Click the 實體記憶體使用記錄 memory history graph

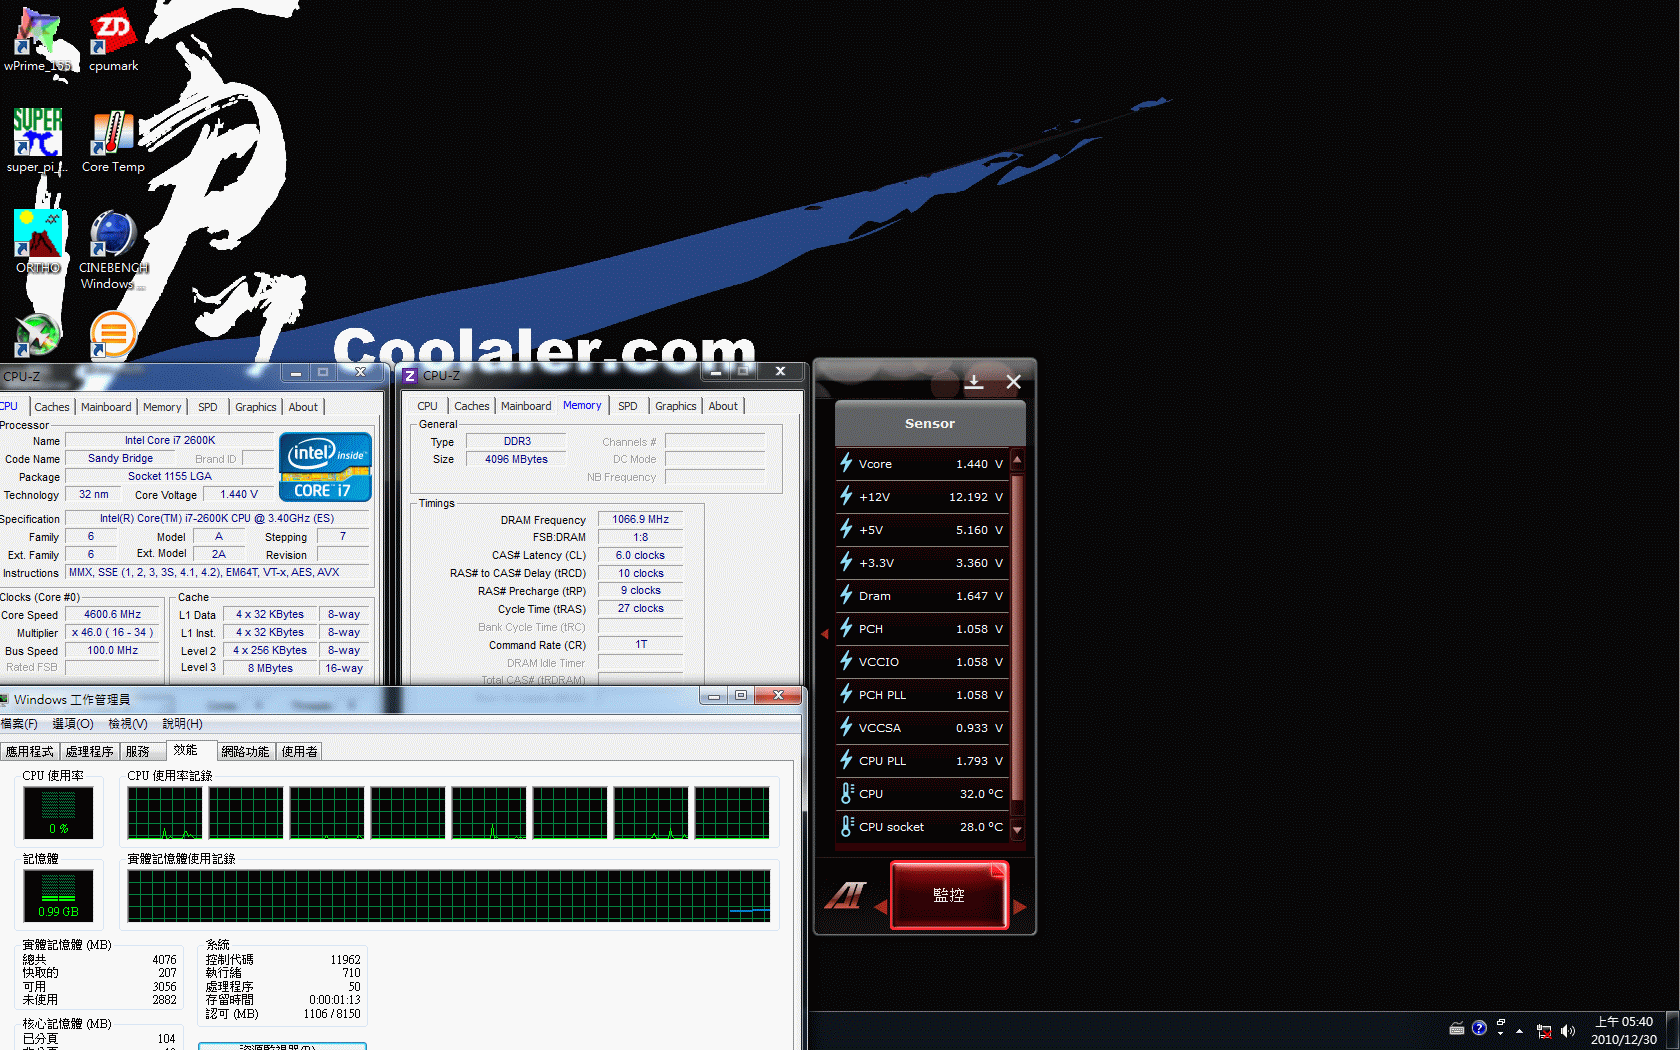tap(448, 895)
